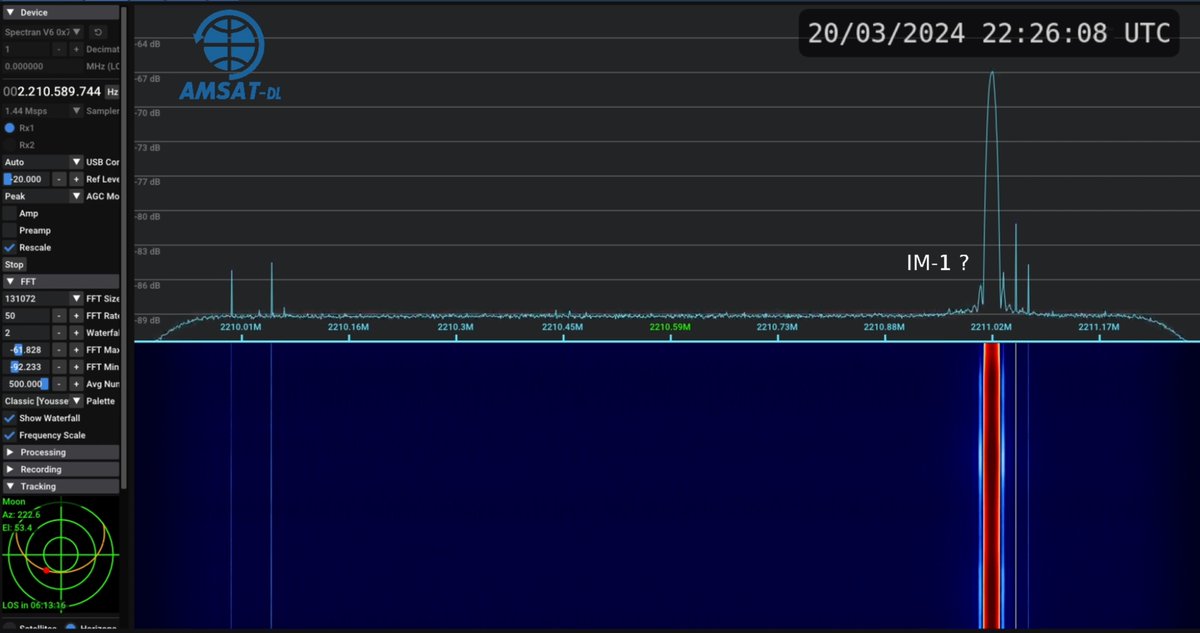The width and height of the screenshot is (1200, 633).
Task: Increase Ref Level with plus button
Action: click(76, 179)
